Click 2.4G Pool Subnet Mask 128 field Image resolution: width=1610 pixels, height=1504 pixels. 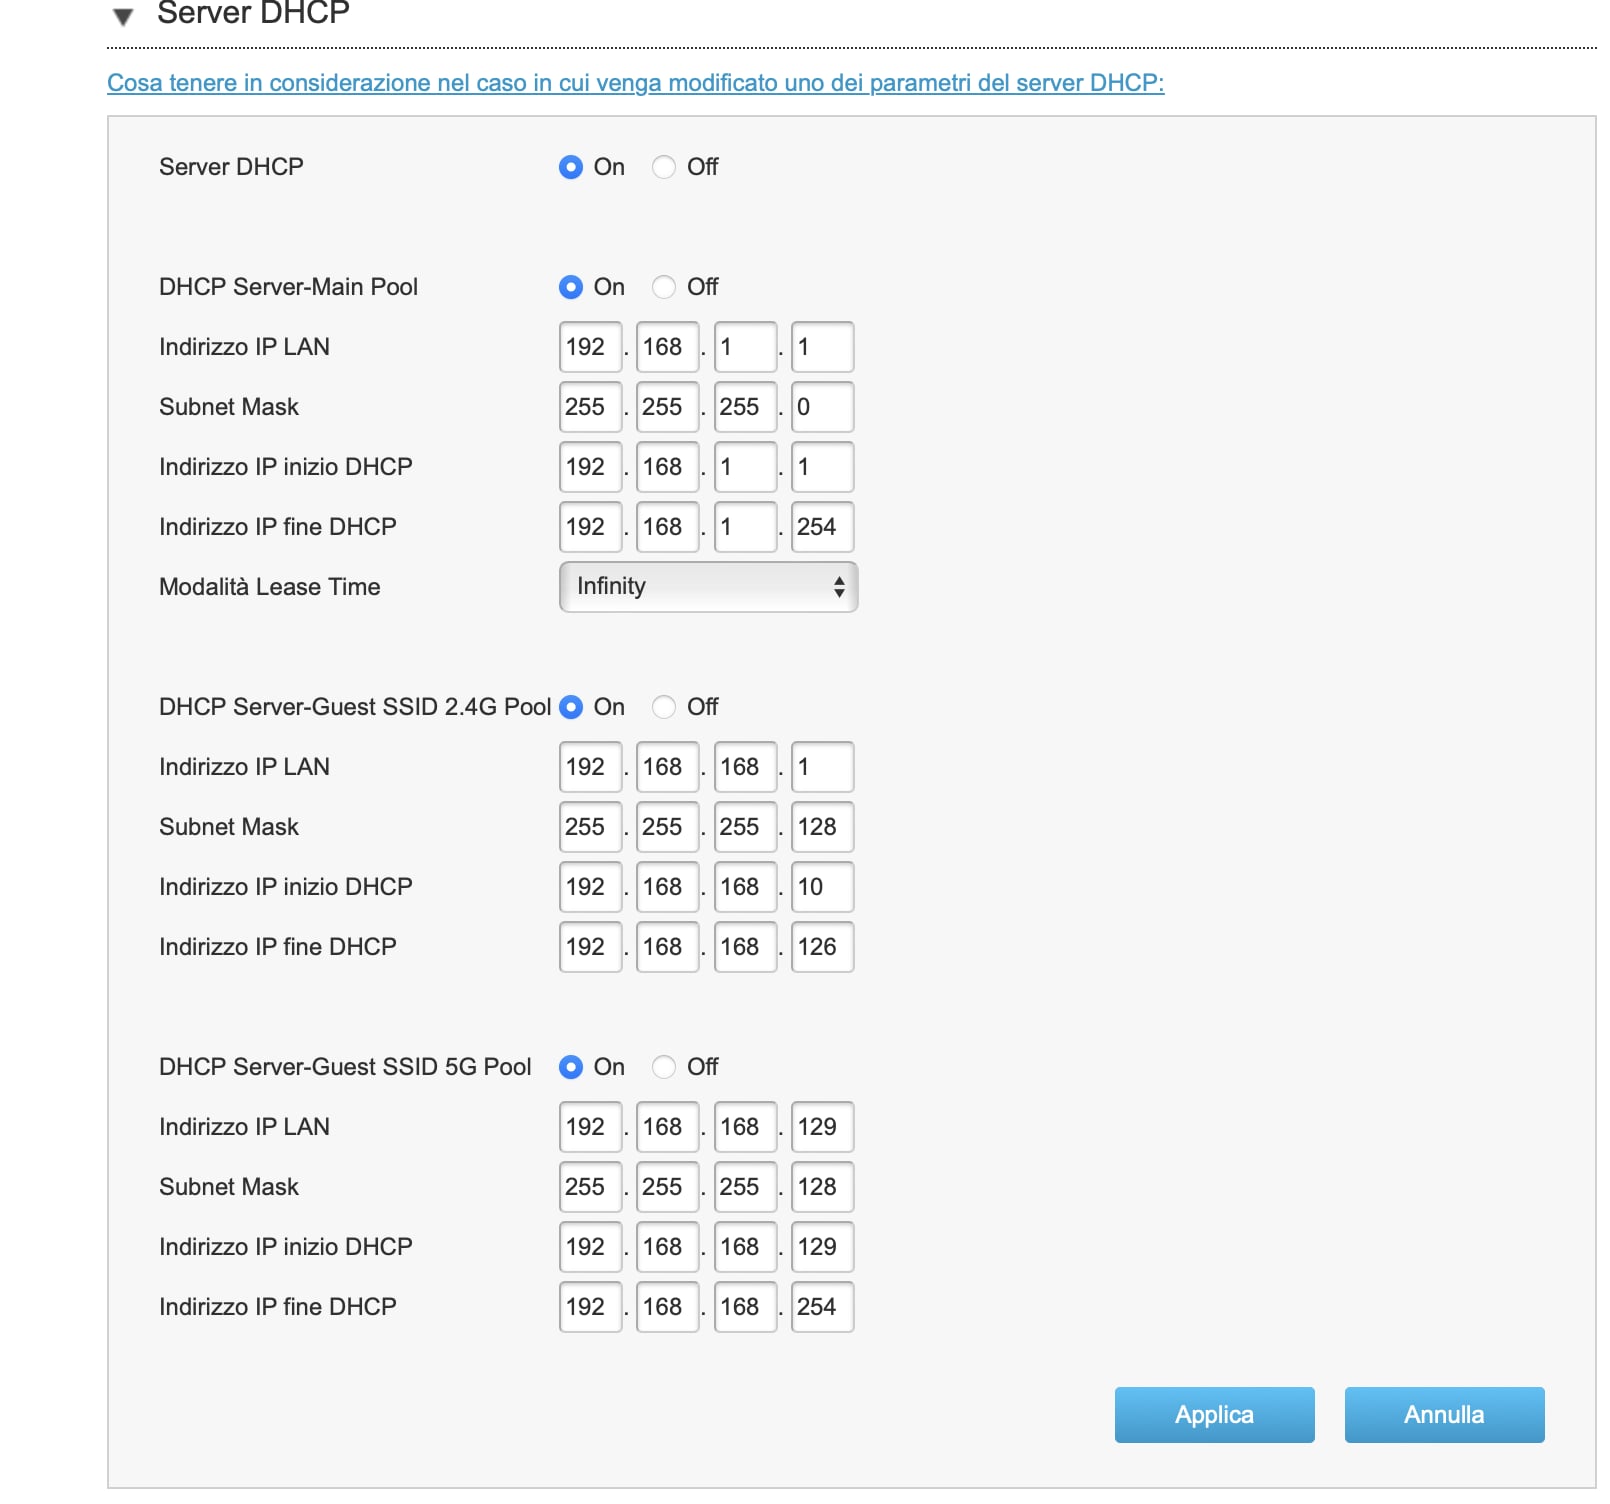point(822,827)
